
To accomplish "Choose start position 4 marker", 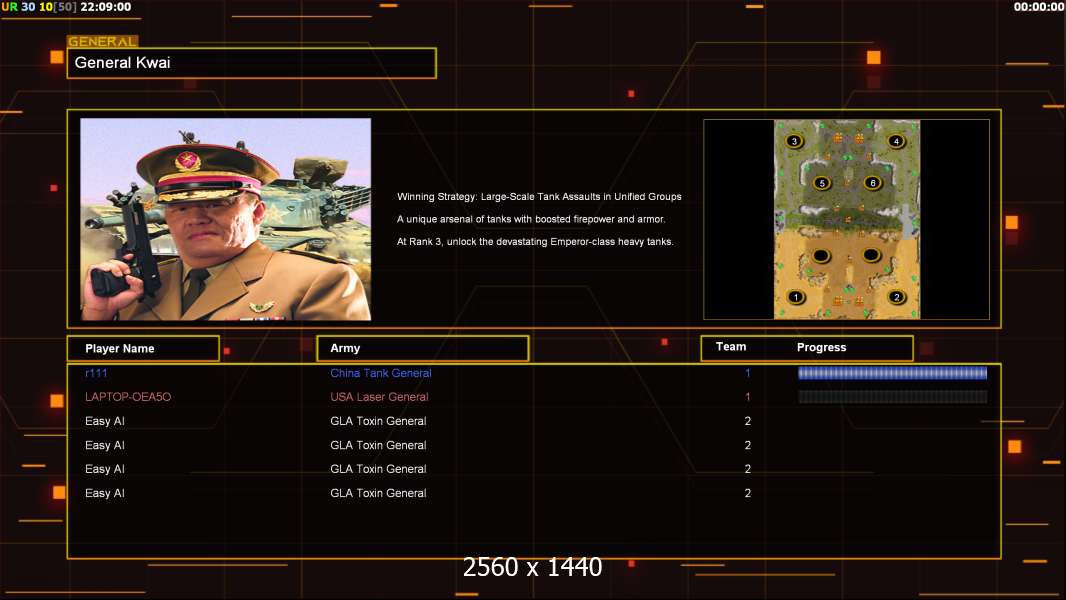I will [x=896, y=141].
